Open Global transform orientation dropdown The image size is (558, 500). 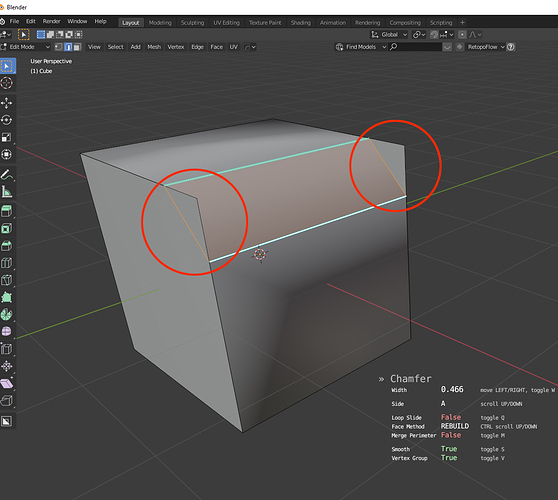389,35
